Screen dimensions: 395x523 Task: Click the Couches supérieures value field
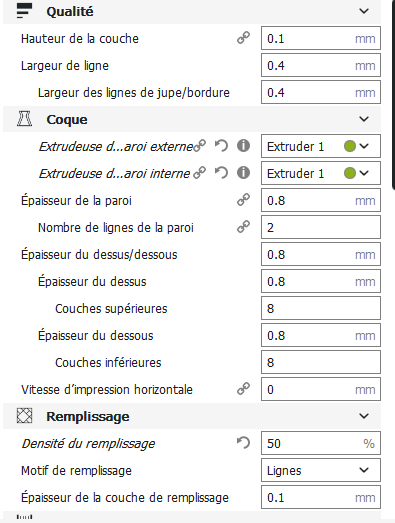[x=321, y=308]
